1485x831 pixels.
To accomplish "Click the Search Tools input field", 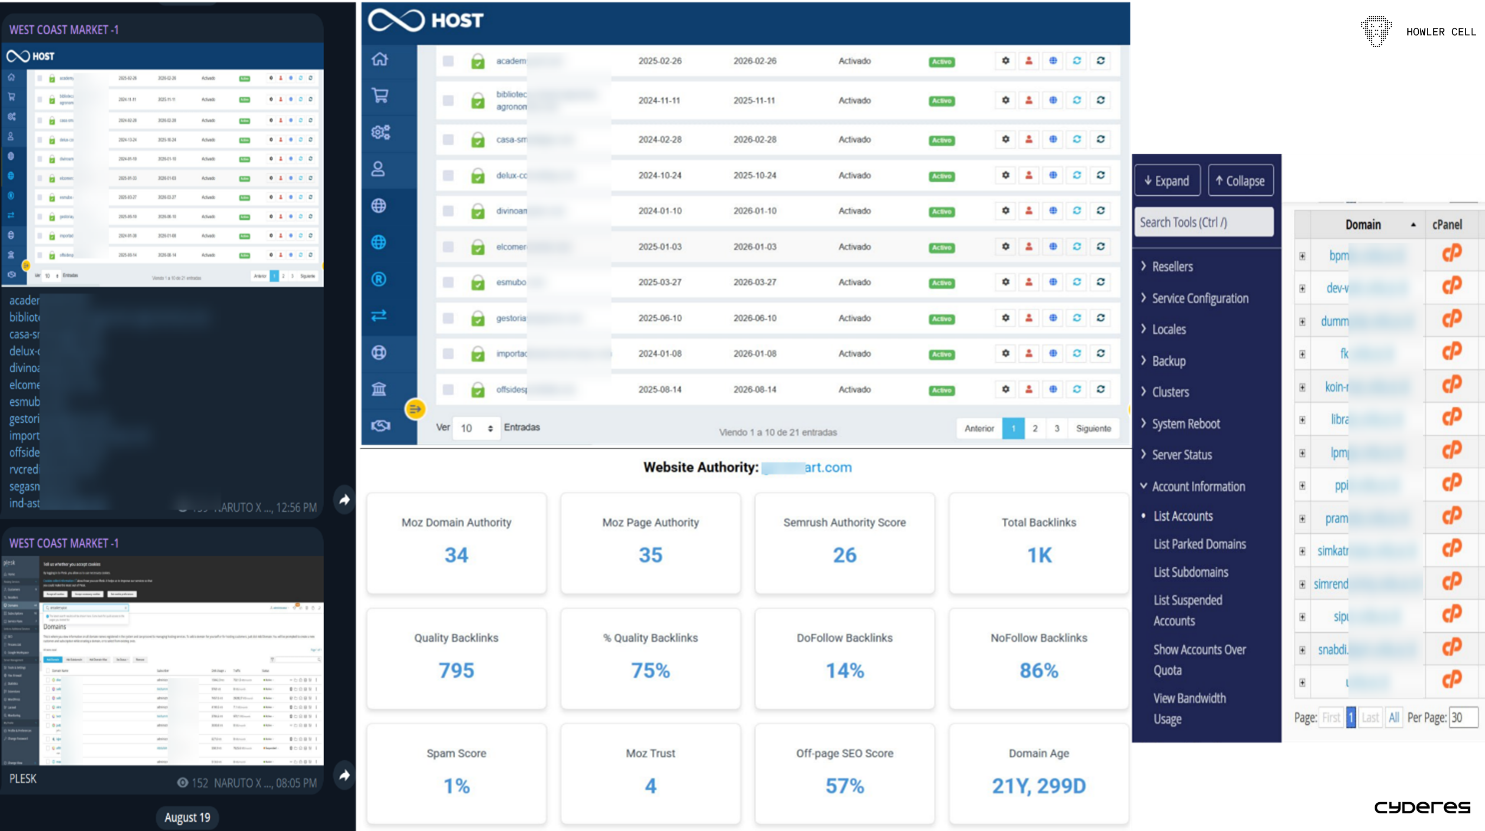I will [1203, 222].
